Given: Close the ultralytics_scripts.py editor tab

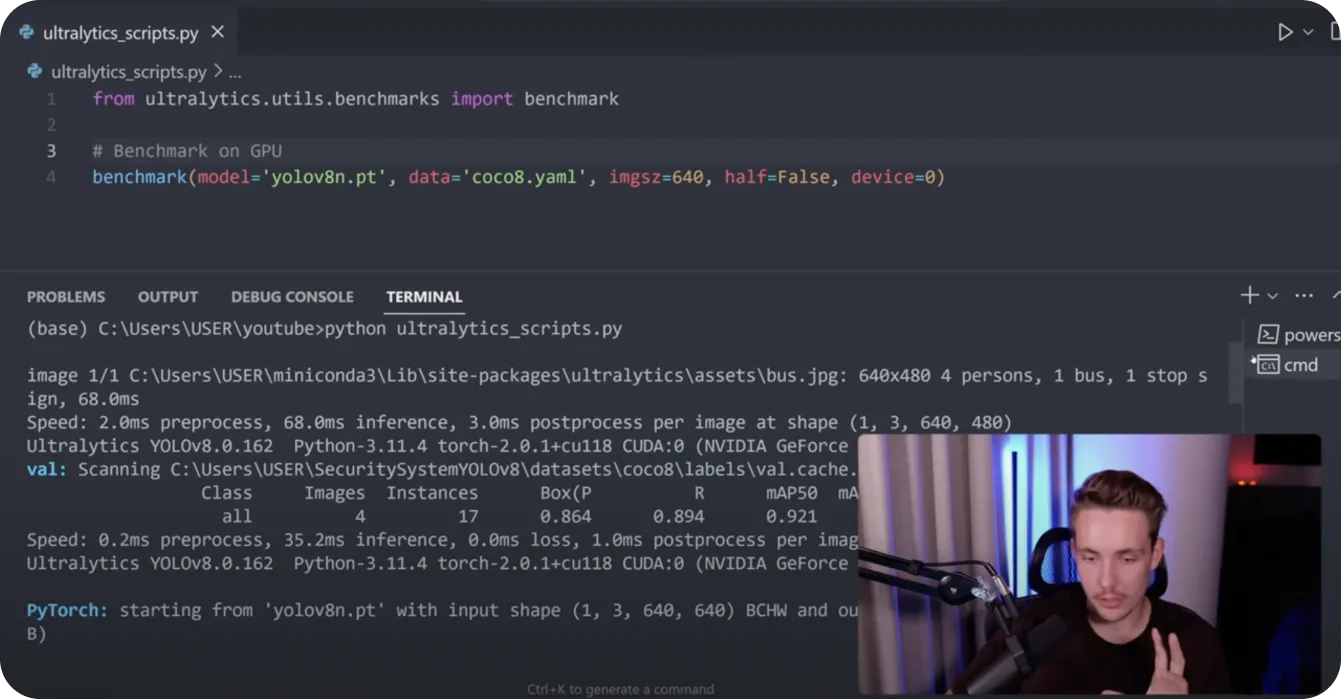Looking at the screenshot, I should (217, 32).
